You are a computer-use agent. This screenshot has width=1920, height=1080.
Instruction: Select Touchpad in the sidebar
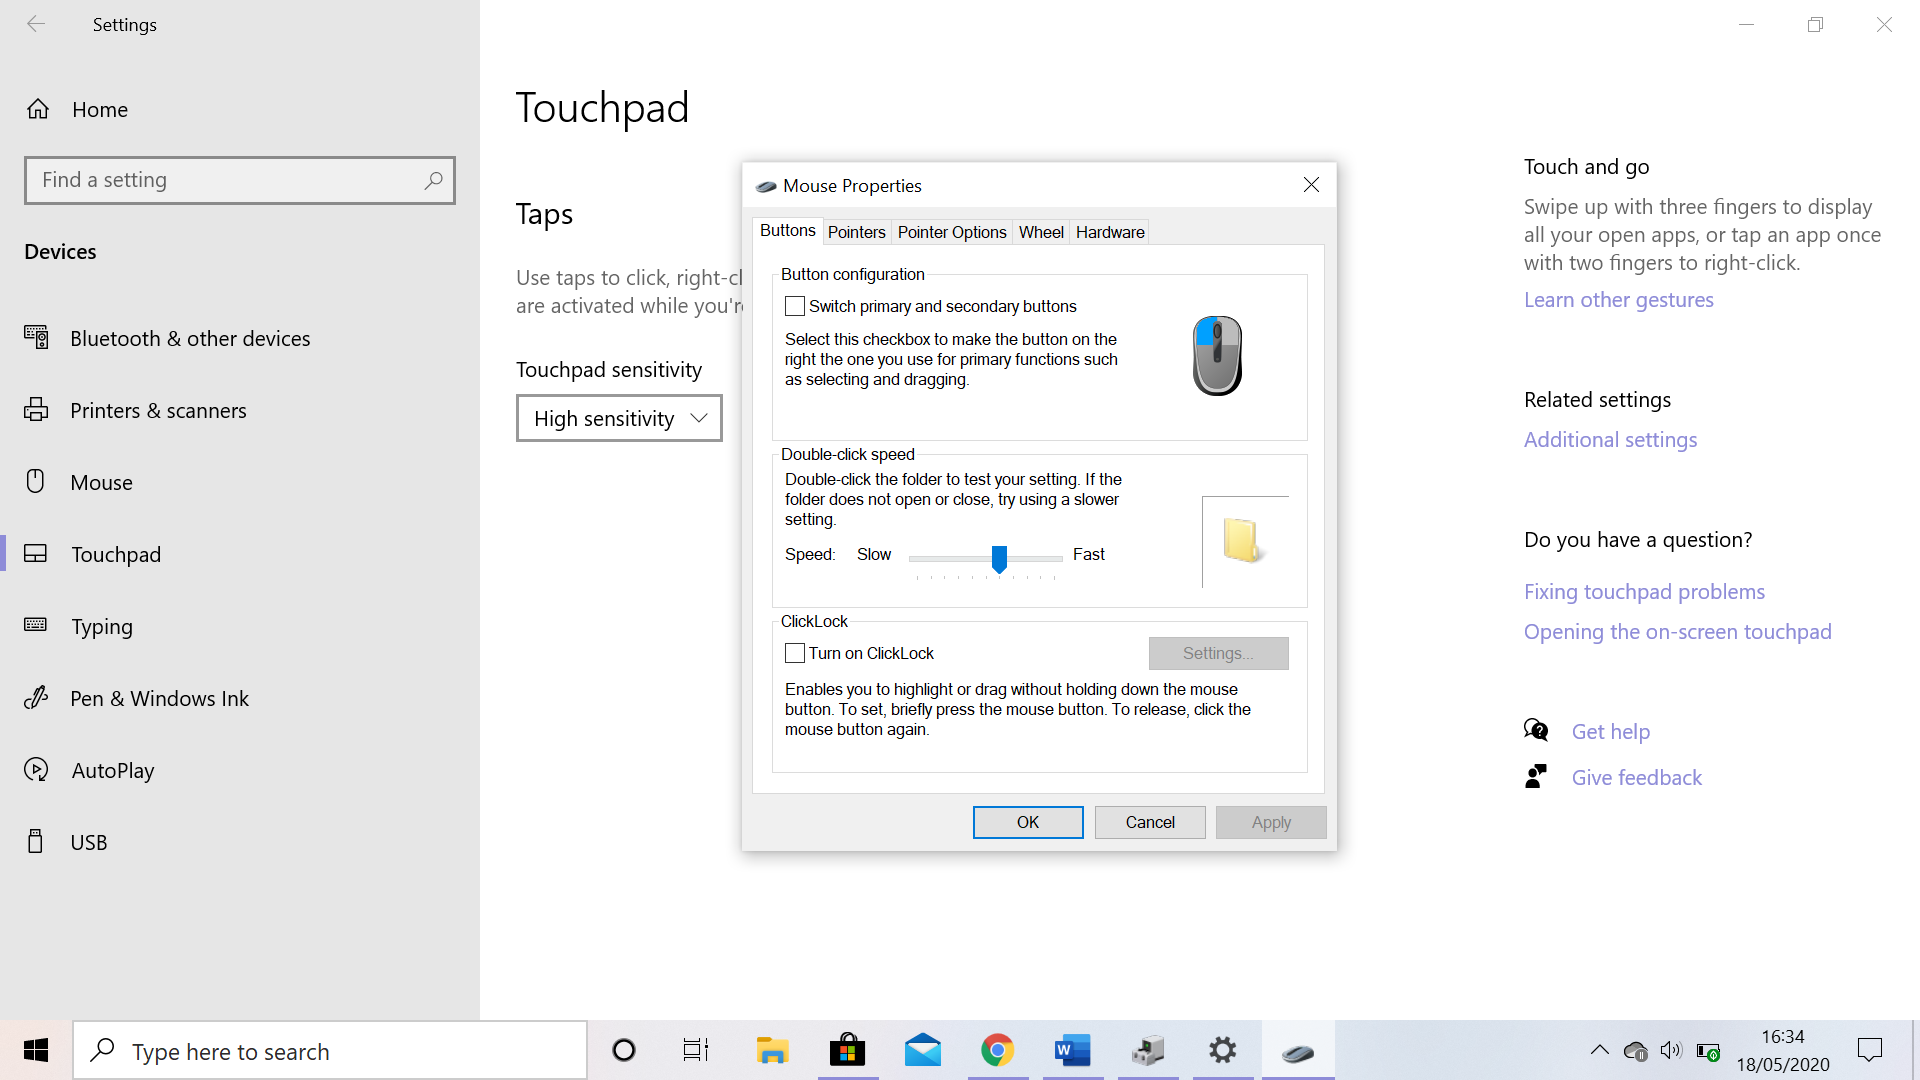[x=116, y=554]
